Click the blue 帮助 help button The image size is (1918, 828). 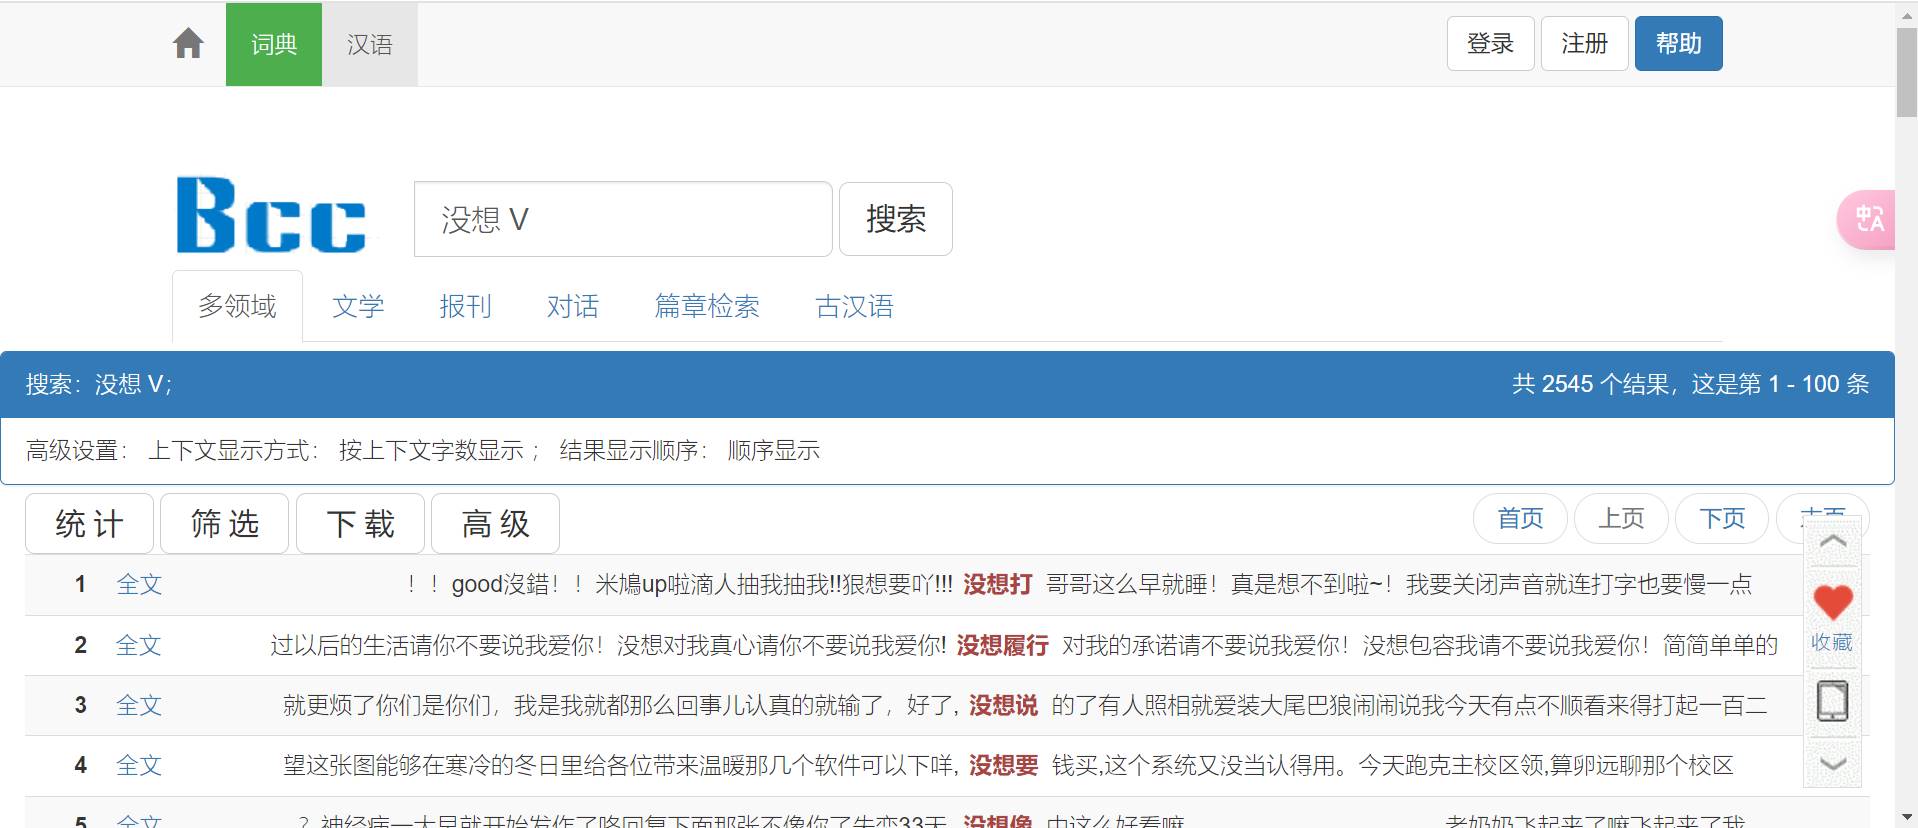click(1678, 44)
